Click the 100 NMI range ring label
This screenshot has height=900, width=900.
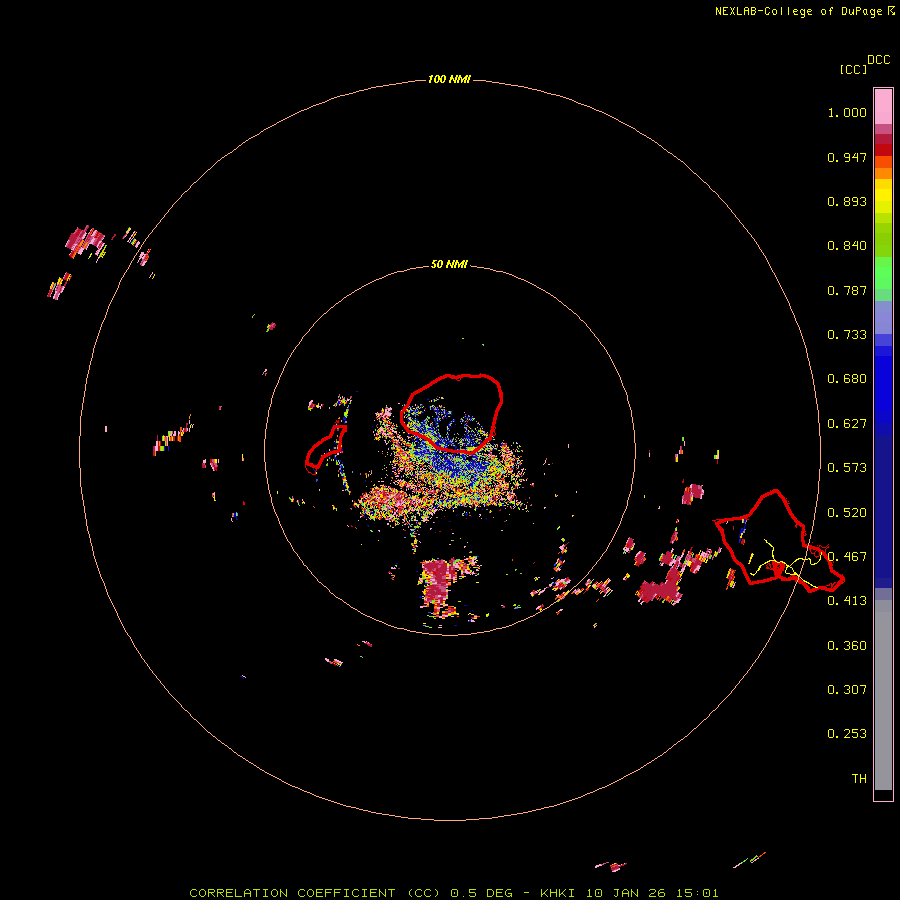point(449,79)
